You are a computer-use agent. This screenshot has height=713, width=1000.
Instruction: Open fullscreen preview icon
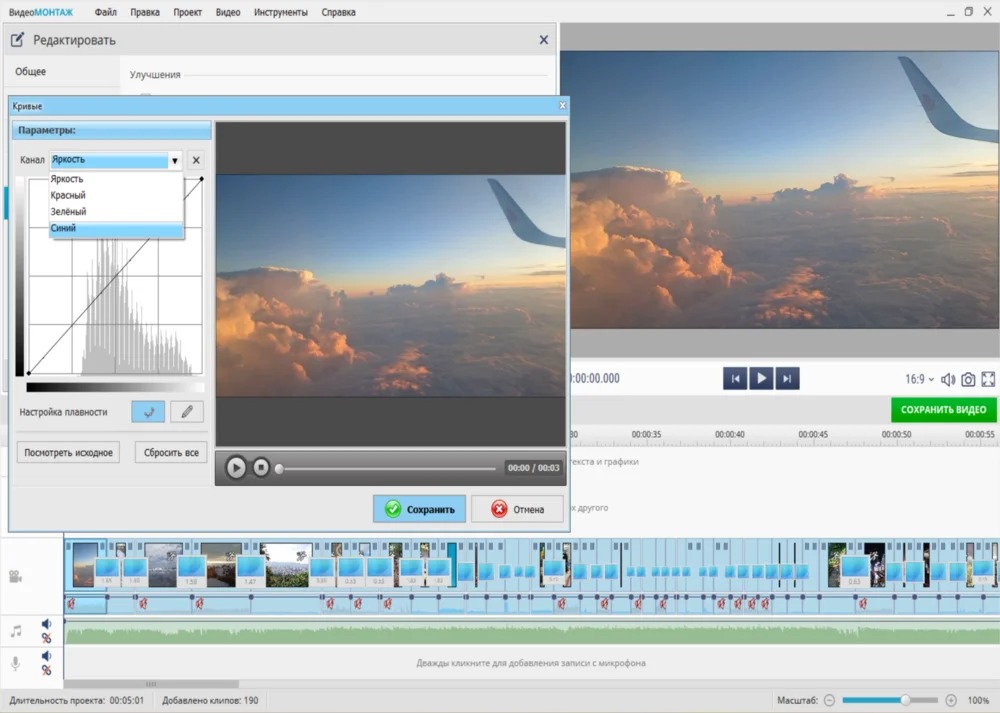pyautogui.click(x=988, y=379)
